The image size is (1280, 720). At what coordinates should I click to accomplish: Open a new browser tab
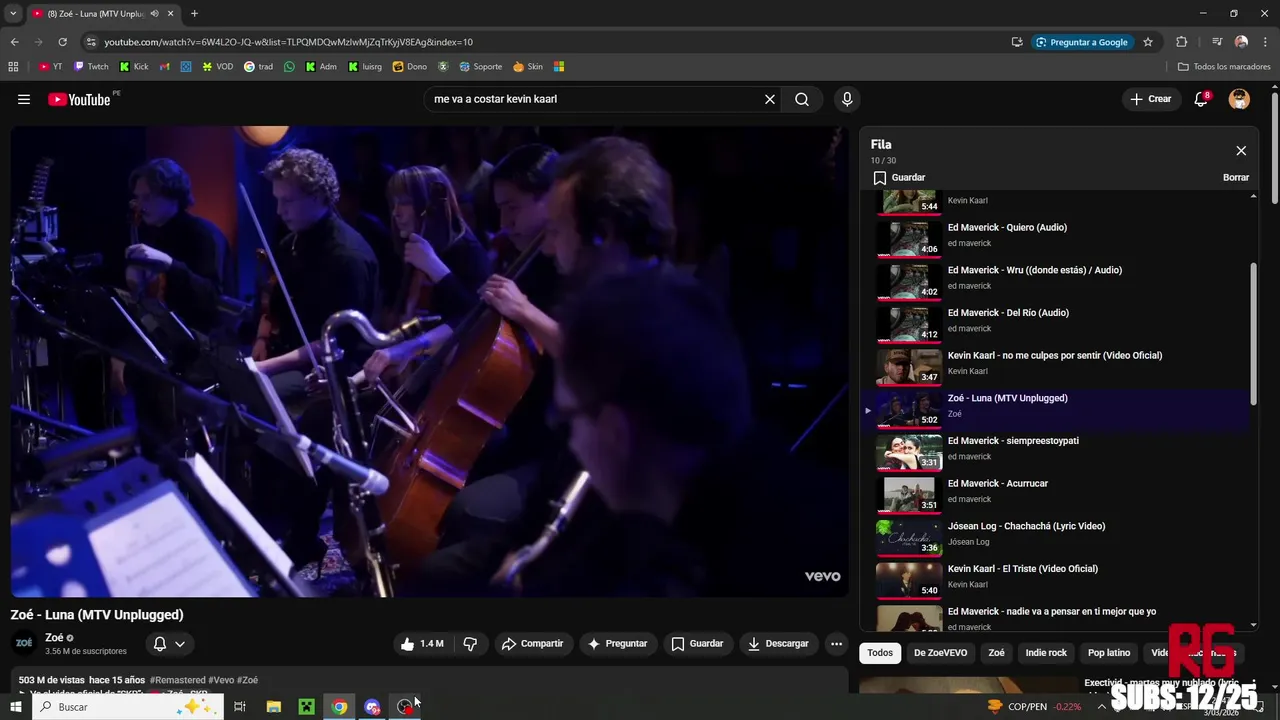tap(194, 14)
